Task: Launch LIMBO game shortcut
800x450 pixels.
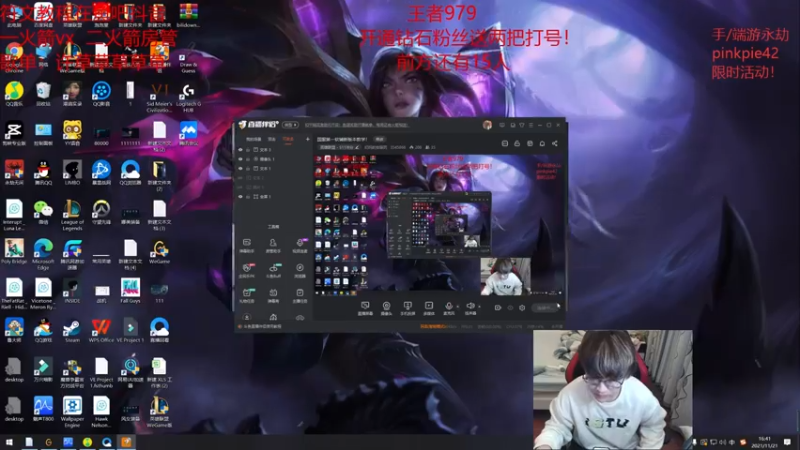Action: (72, 173)
